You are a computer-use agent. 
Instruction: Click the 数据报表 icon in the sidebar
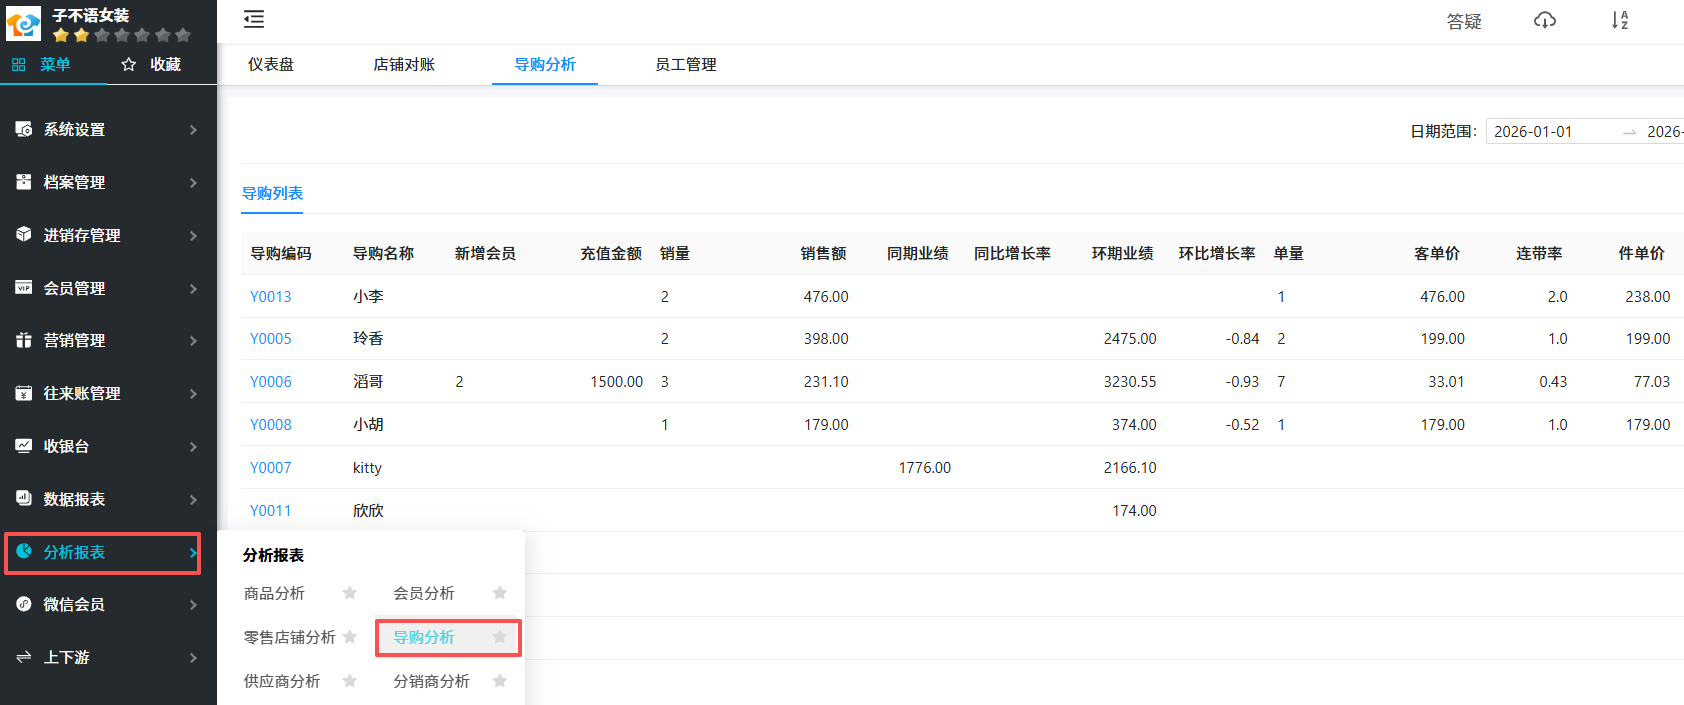pos(24,498)
